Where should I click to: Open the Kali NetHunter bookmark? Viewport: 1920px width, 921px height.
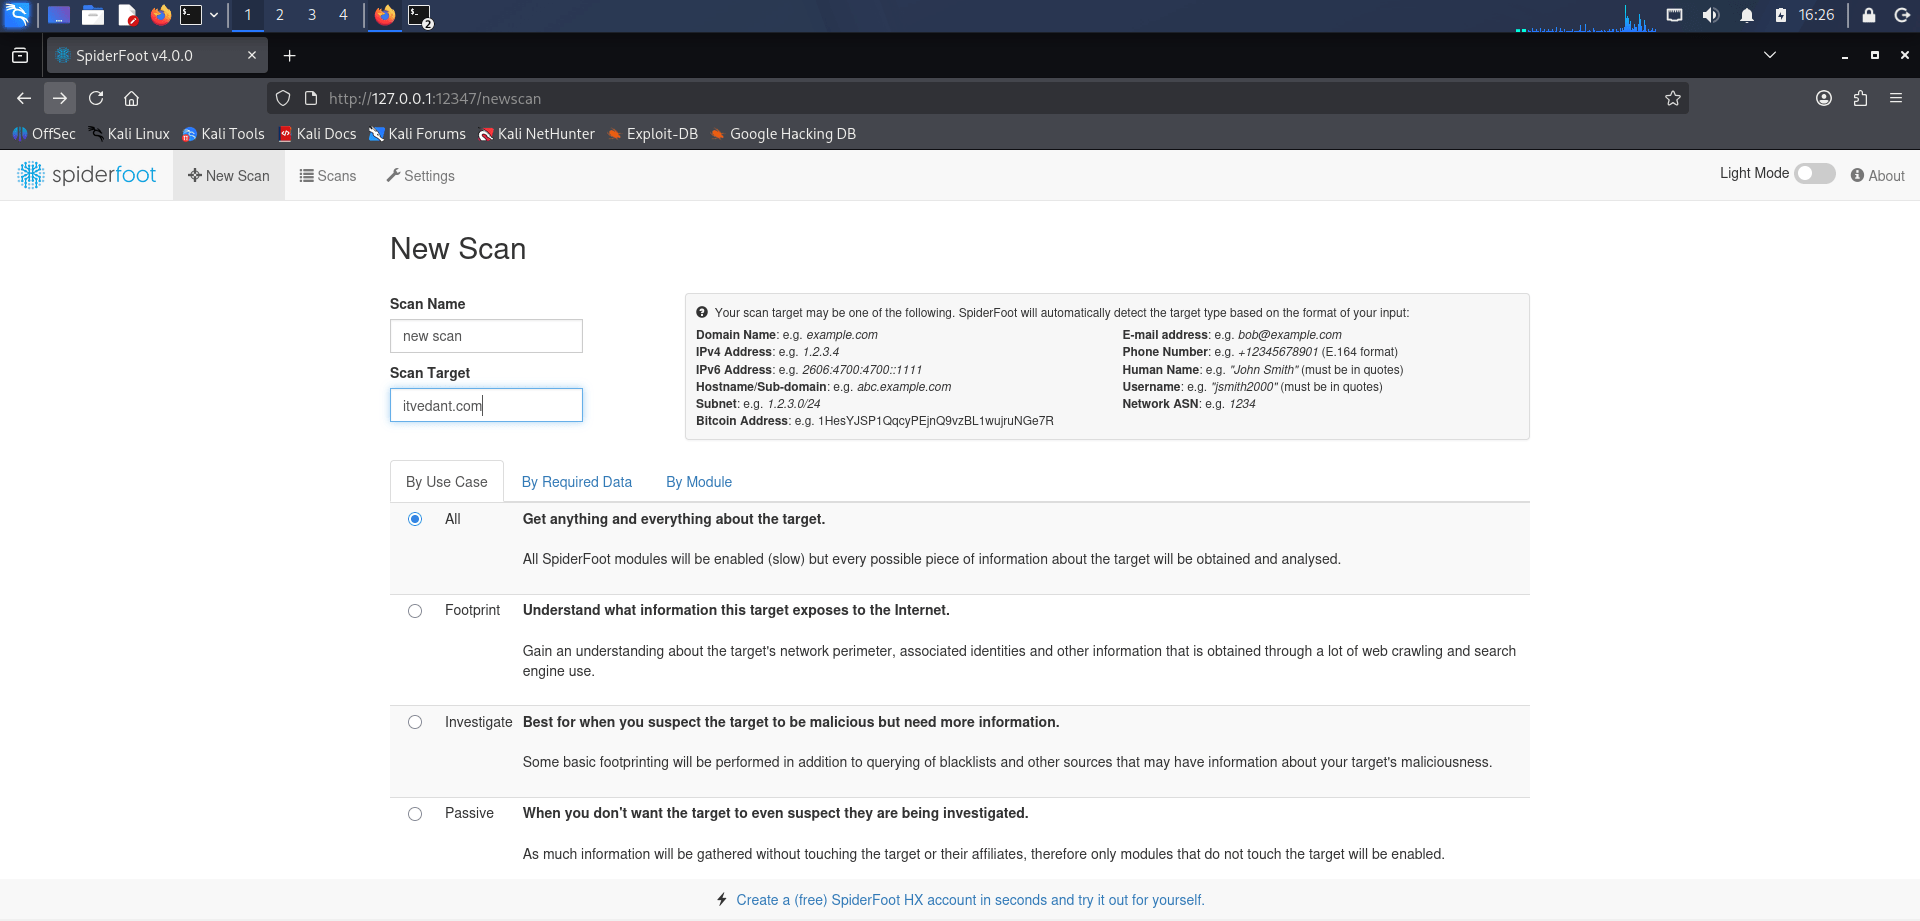coord(536,134)
